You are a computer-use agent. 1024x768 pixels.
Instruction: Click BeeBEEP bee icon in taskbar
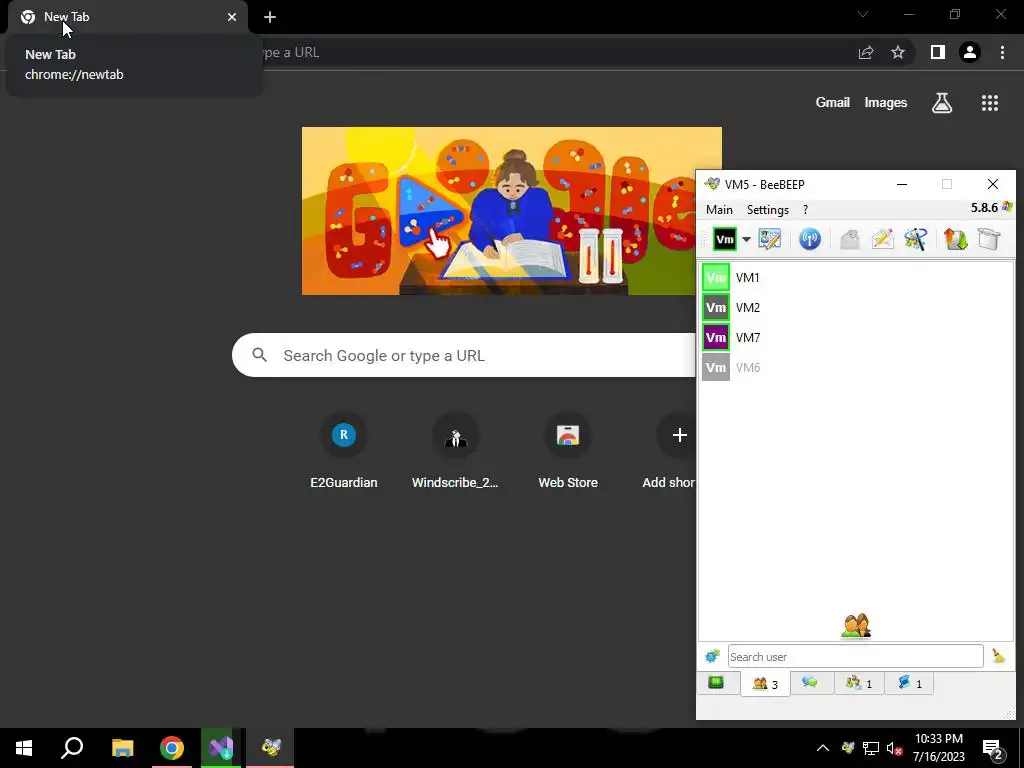[270, 748]
